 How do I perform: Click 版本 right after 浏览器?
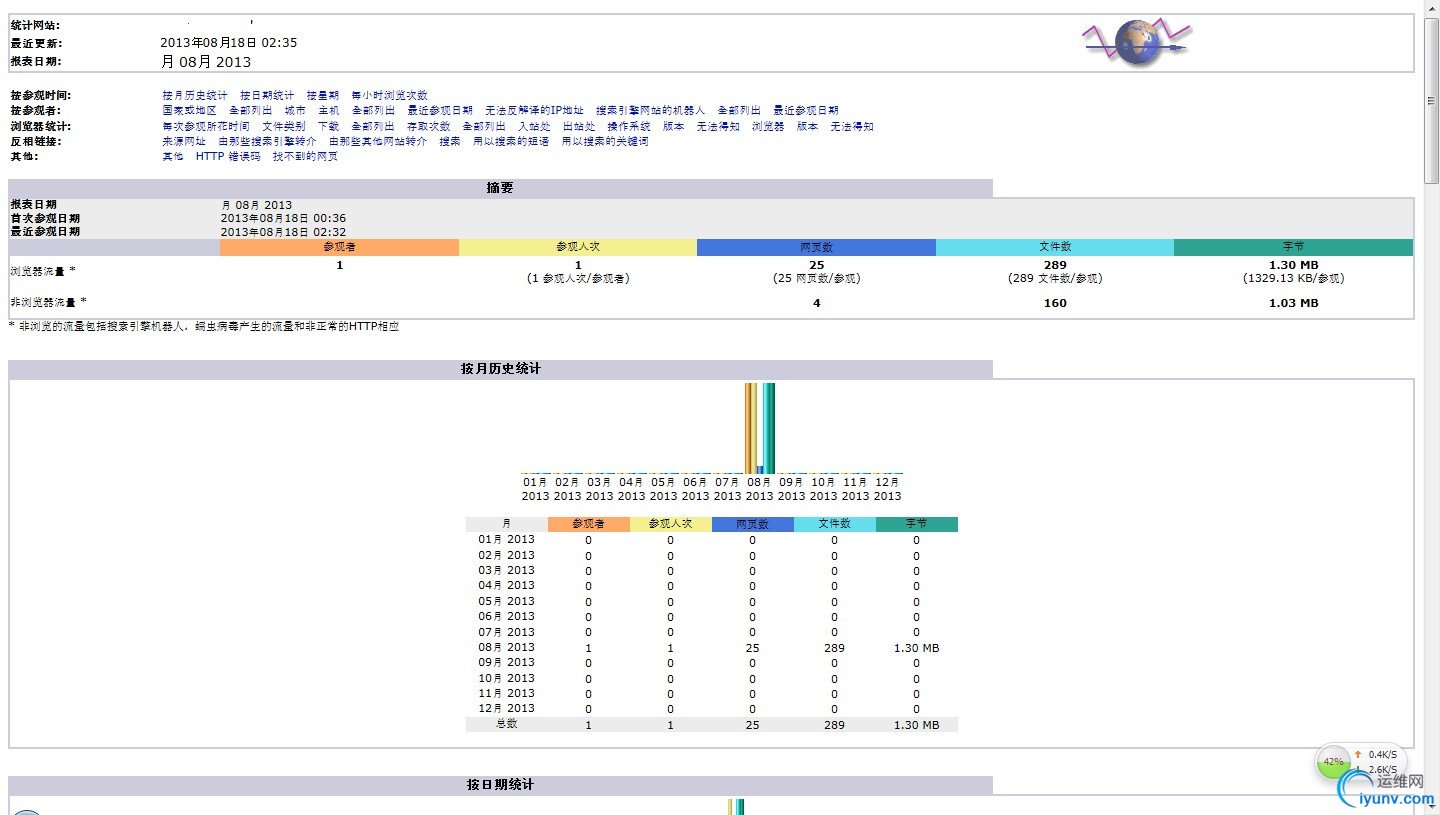pyautogui.click(x=808, y=127)
